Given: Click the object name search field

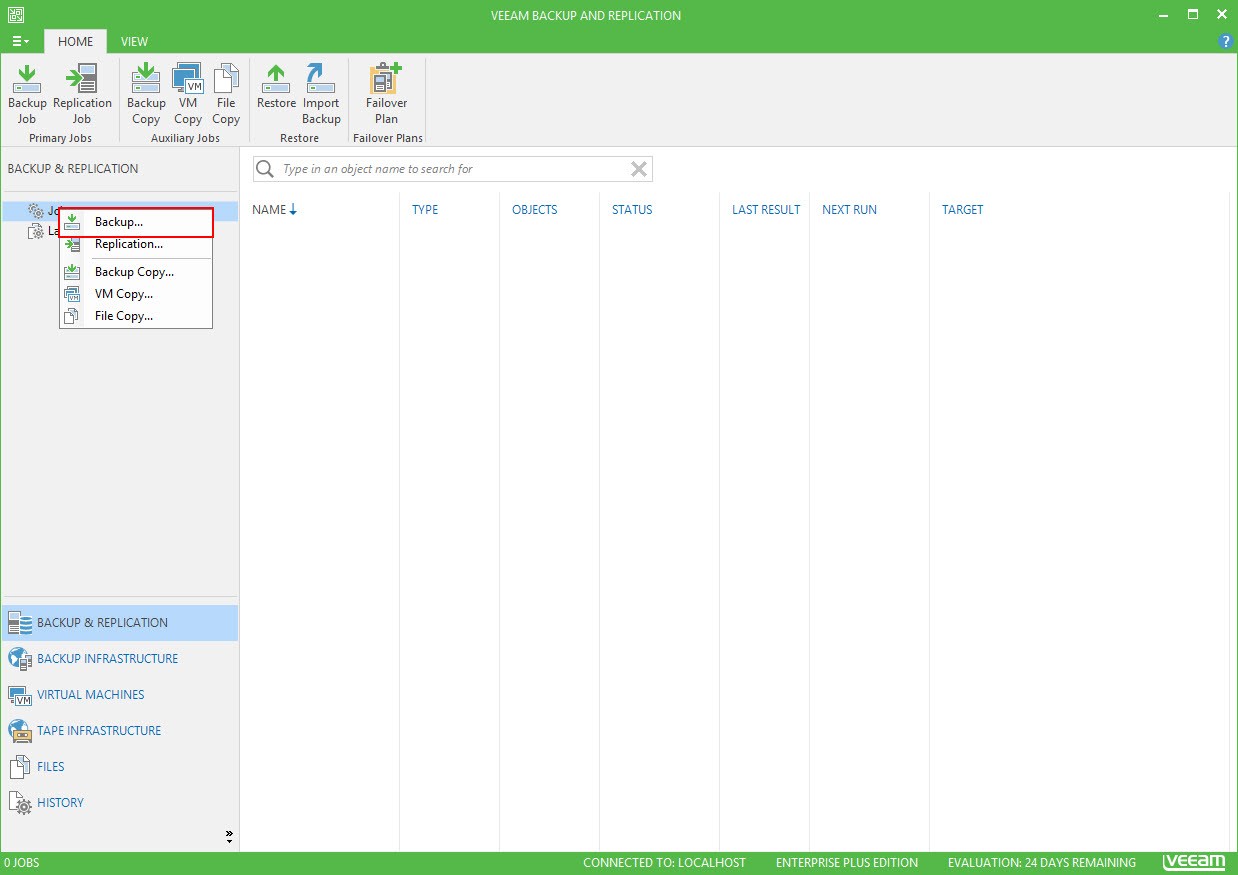Looking at the screenshot, I should (452, 169).
